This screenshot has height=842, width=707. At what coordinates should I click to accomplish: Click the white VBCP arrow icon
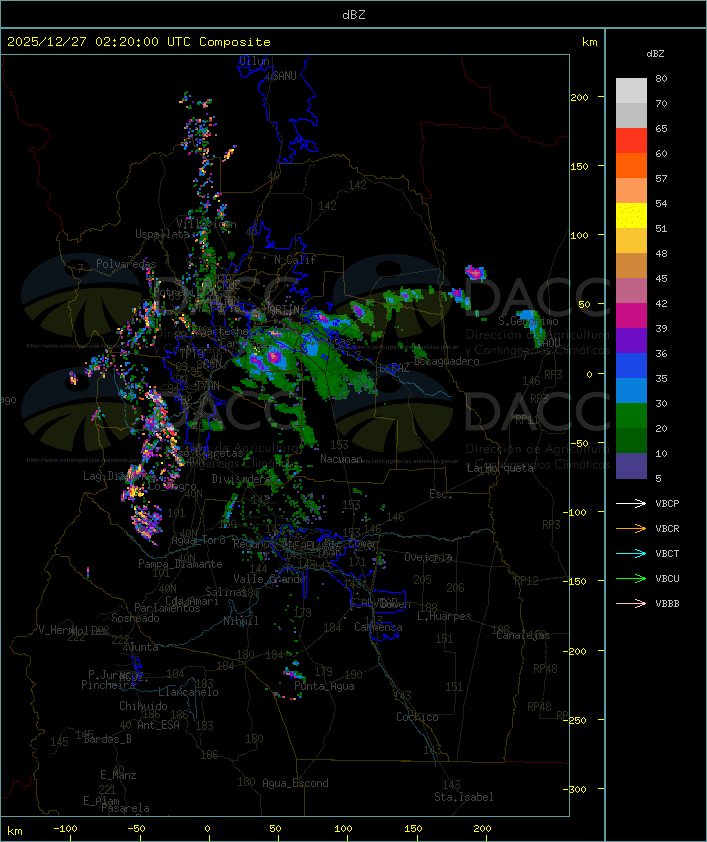tap(631, 504)
